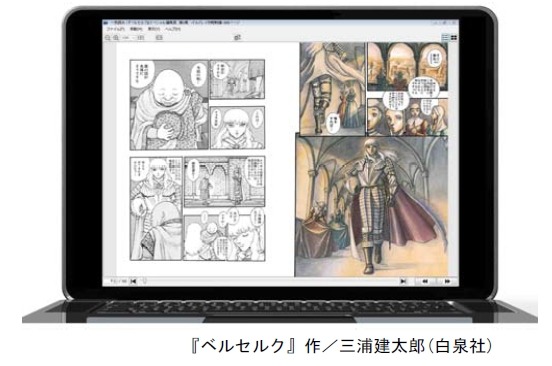Open the ヘルプ (Help) menu

click(173, 30)
